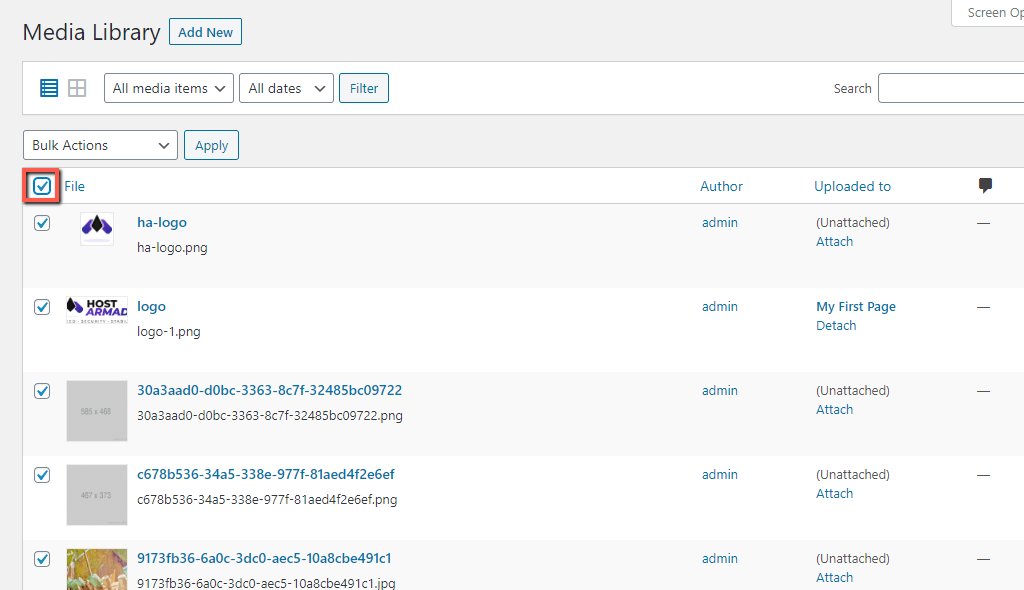Open the All dates dropdown
The image size is (1024, 590).
point(287,88)
